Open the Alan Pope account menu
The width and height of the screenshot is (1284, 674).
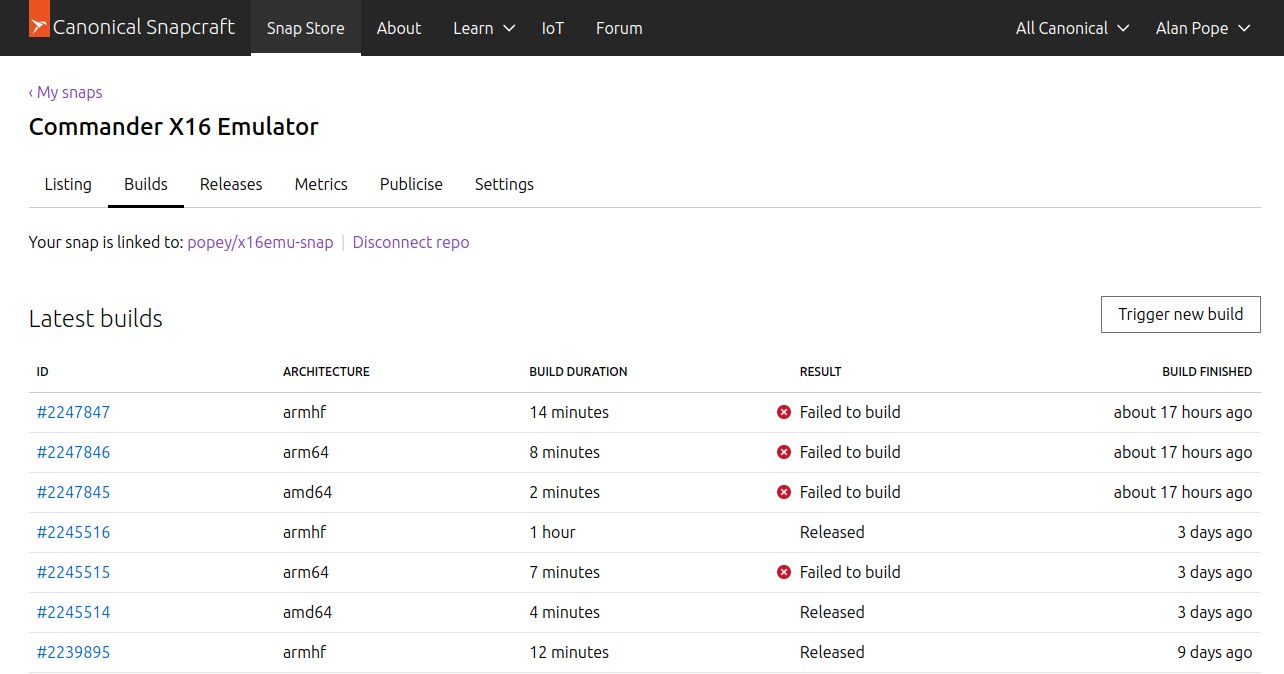[1203, 28]
